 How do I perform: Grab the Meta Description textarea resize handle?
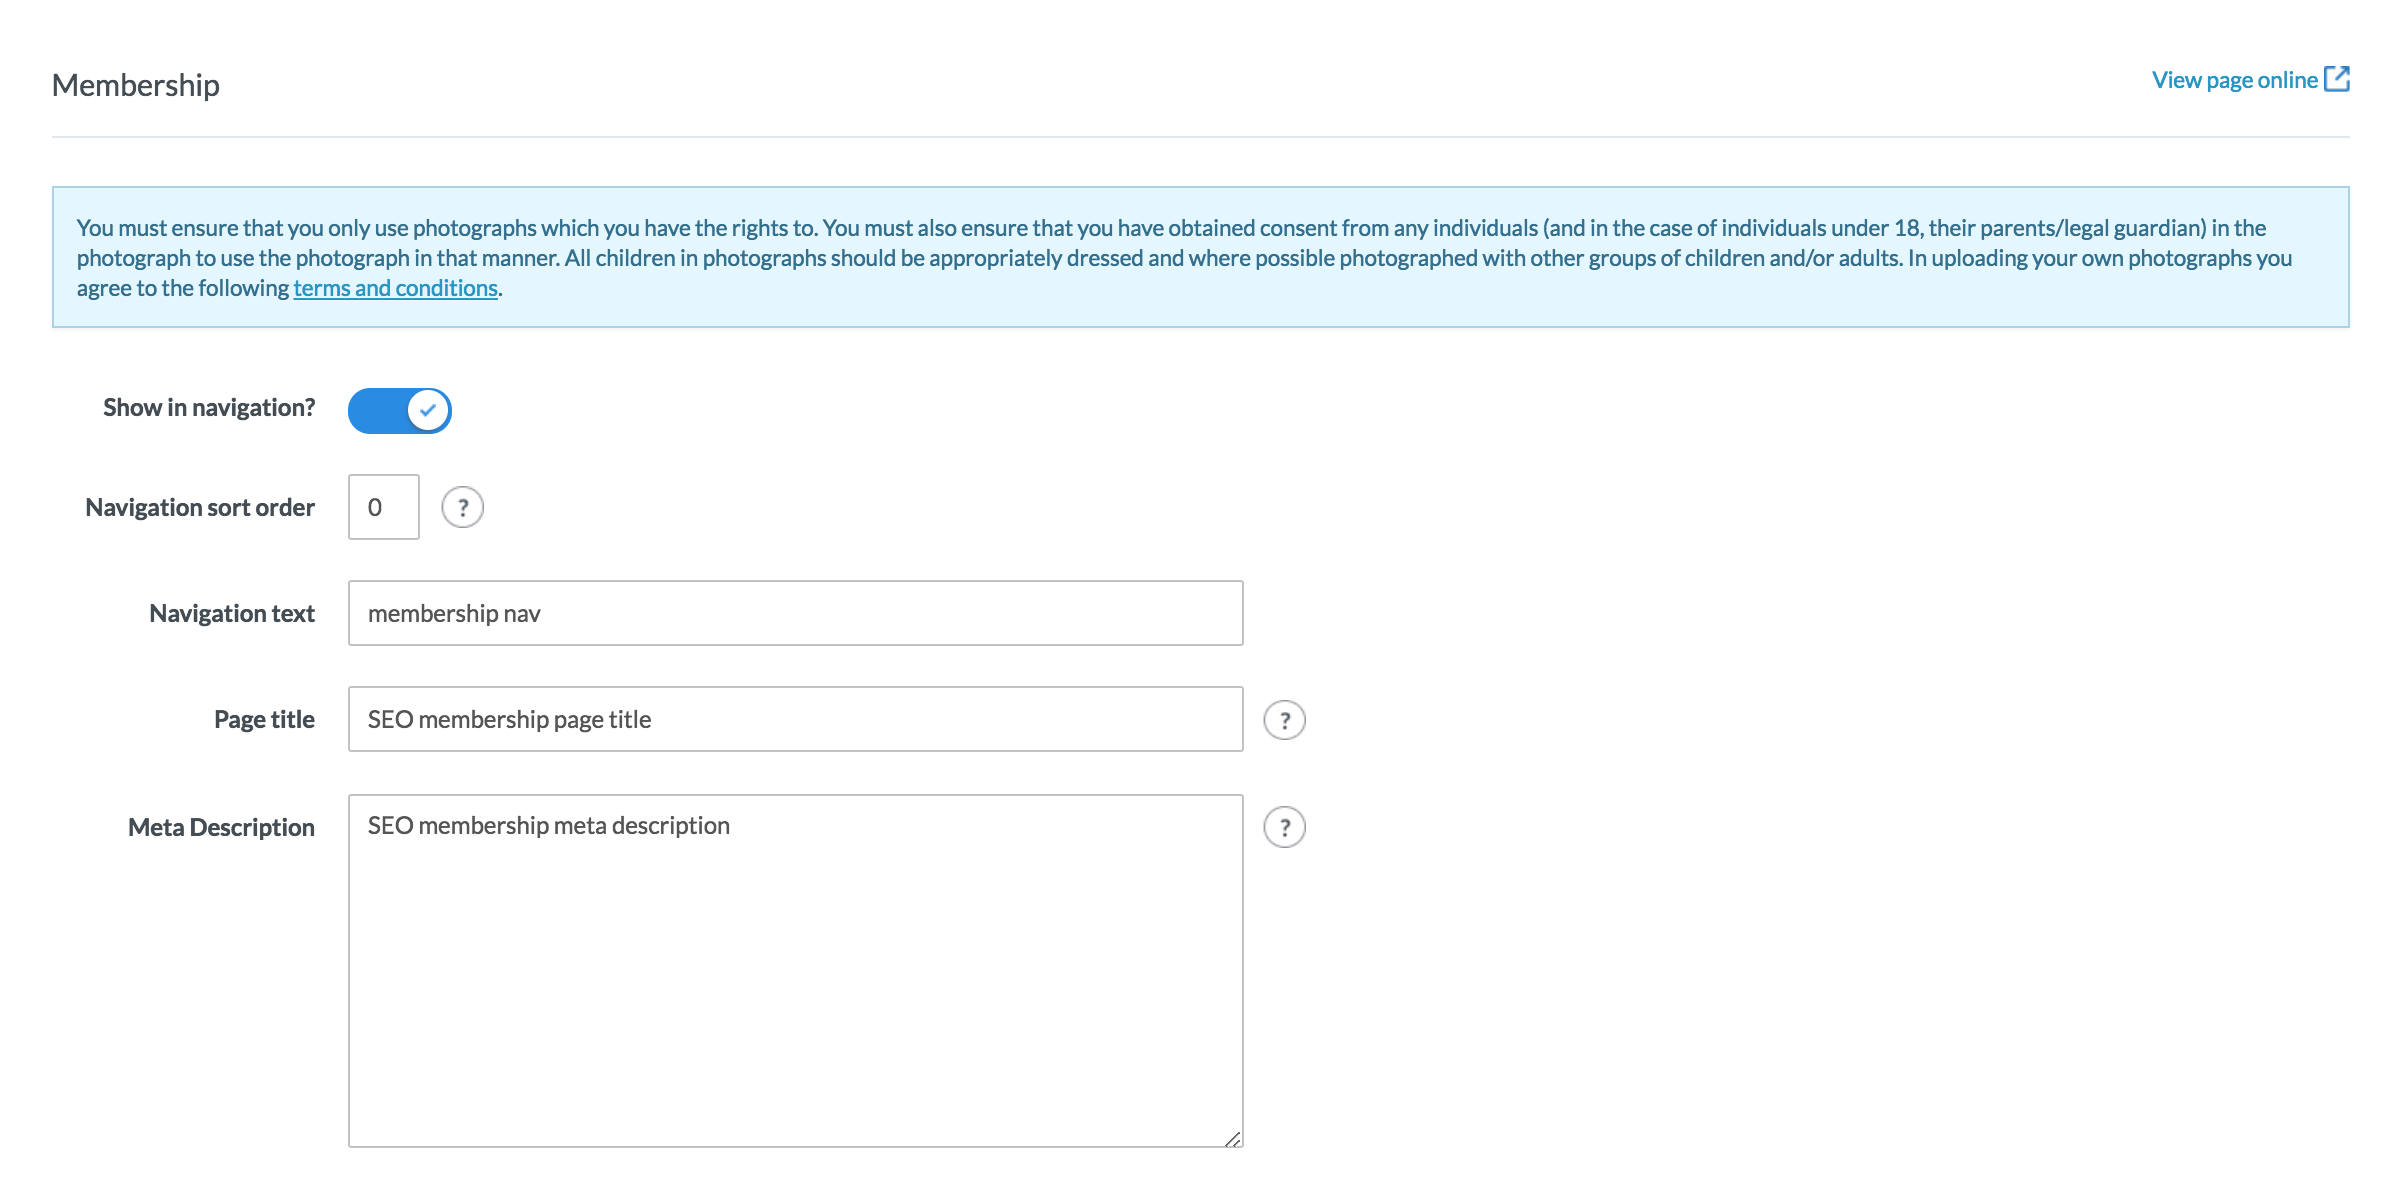pos(1233,1139)
